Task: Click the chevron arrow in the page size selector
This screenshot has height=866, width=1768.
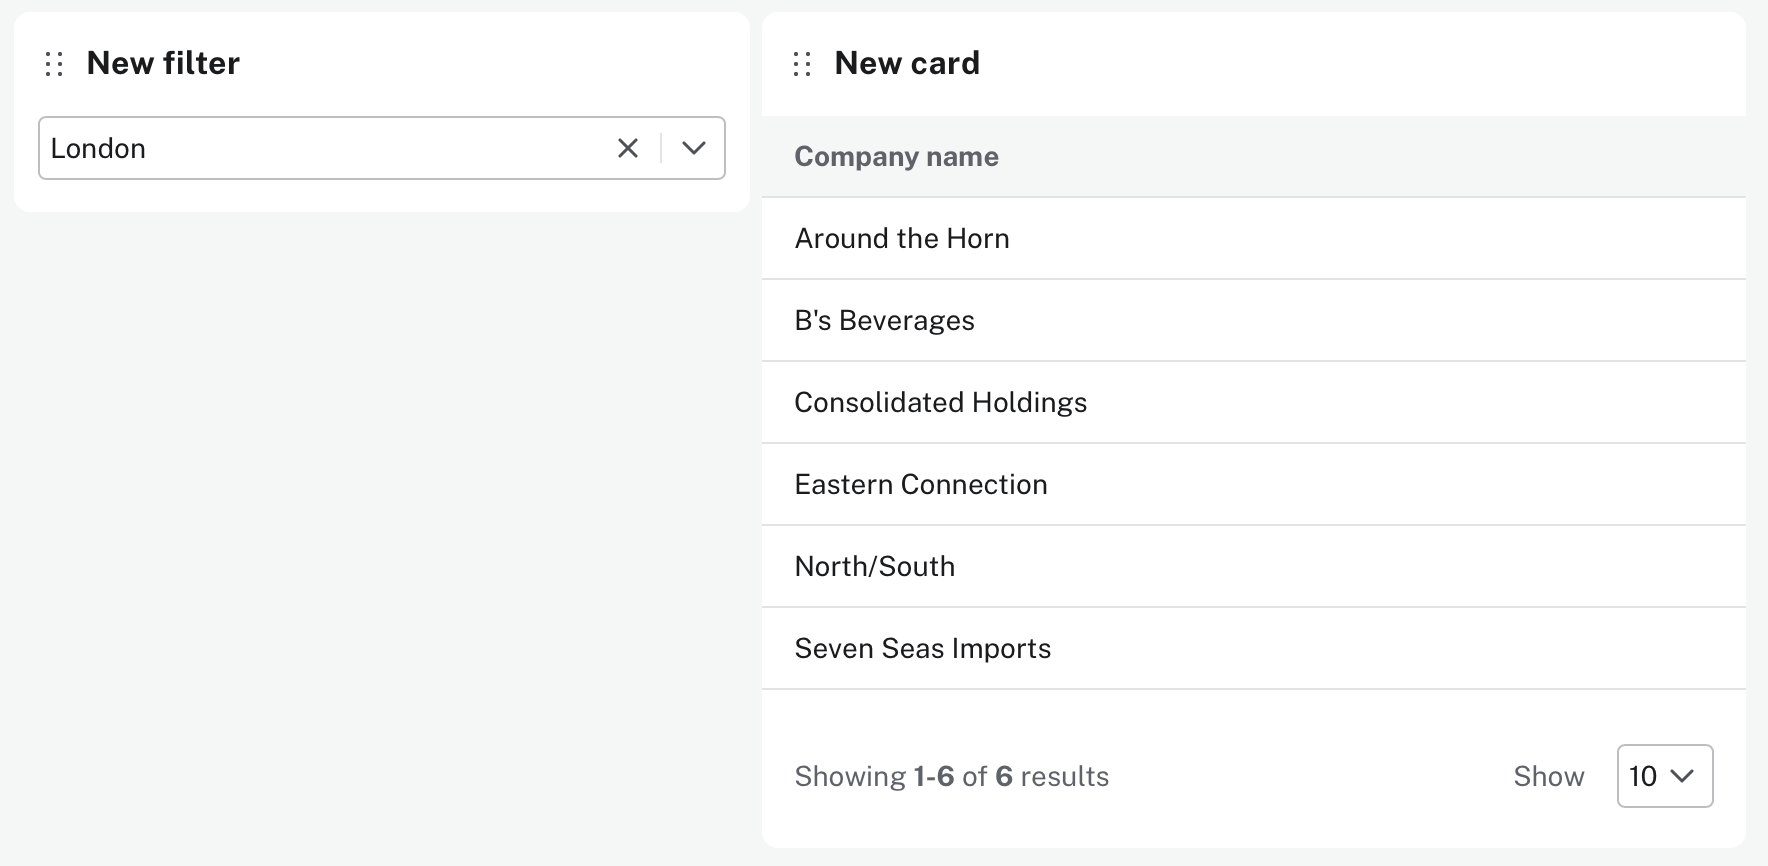Action: pyautogui.click(x=1682, y=776)
